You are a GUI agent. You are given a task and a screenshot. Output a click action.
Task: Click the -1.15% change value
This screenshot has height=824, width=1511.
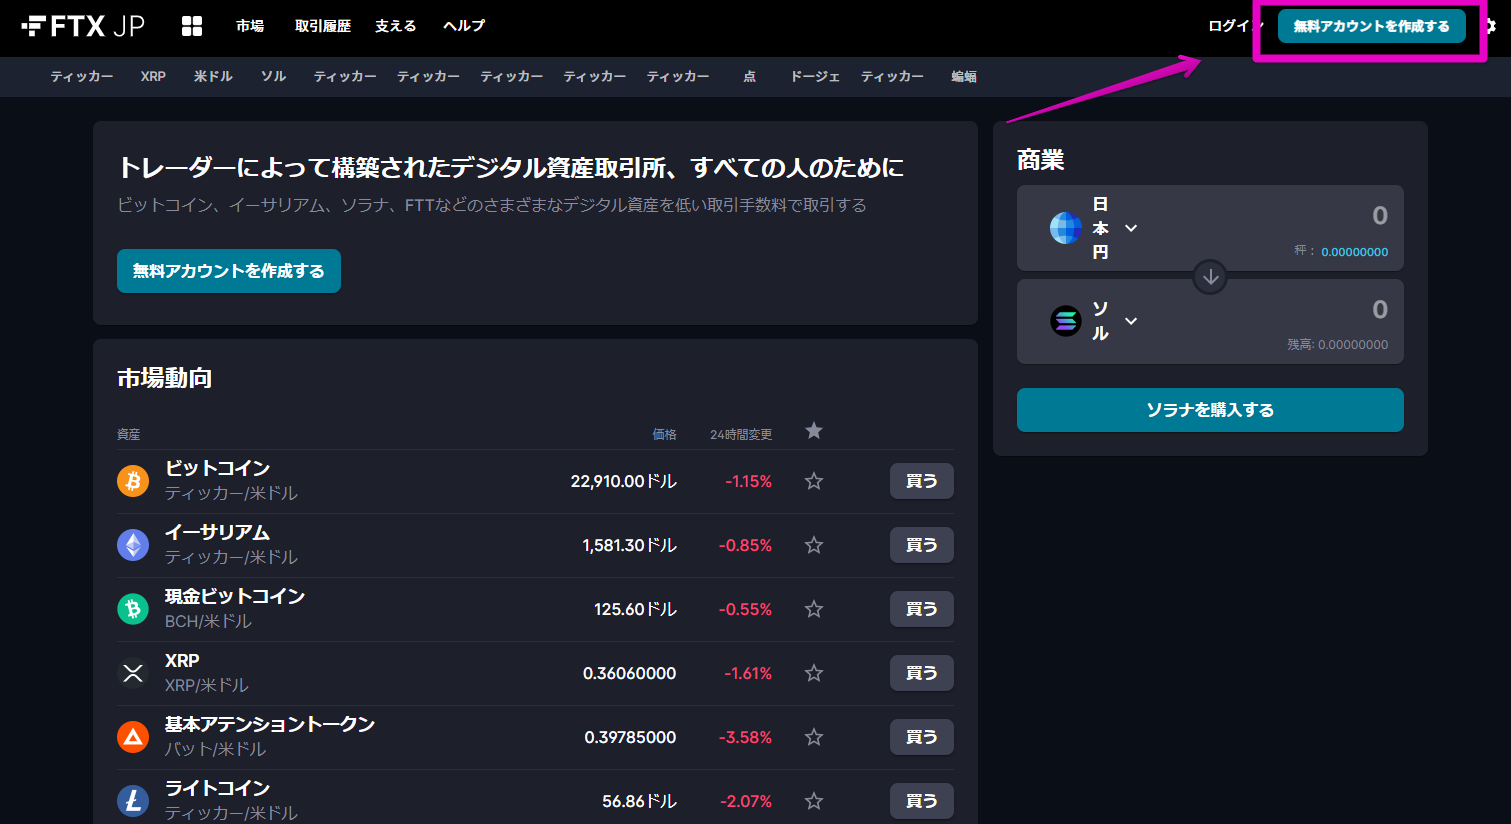click(x=749, y=481)
